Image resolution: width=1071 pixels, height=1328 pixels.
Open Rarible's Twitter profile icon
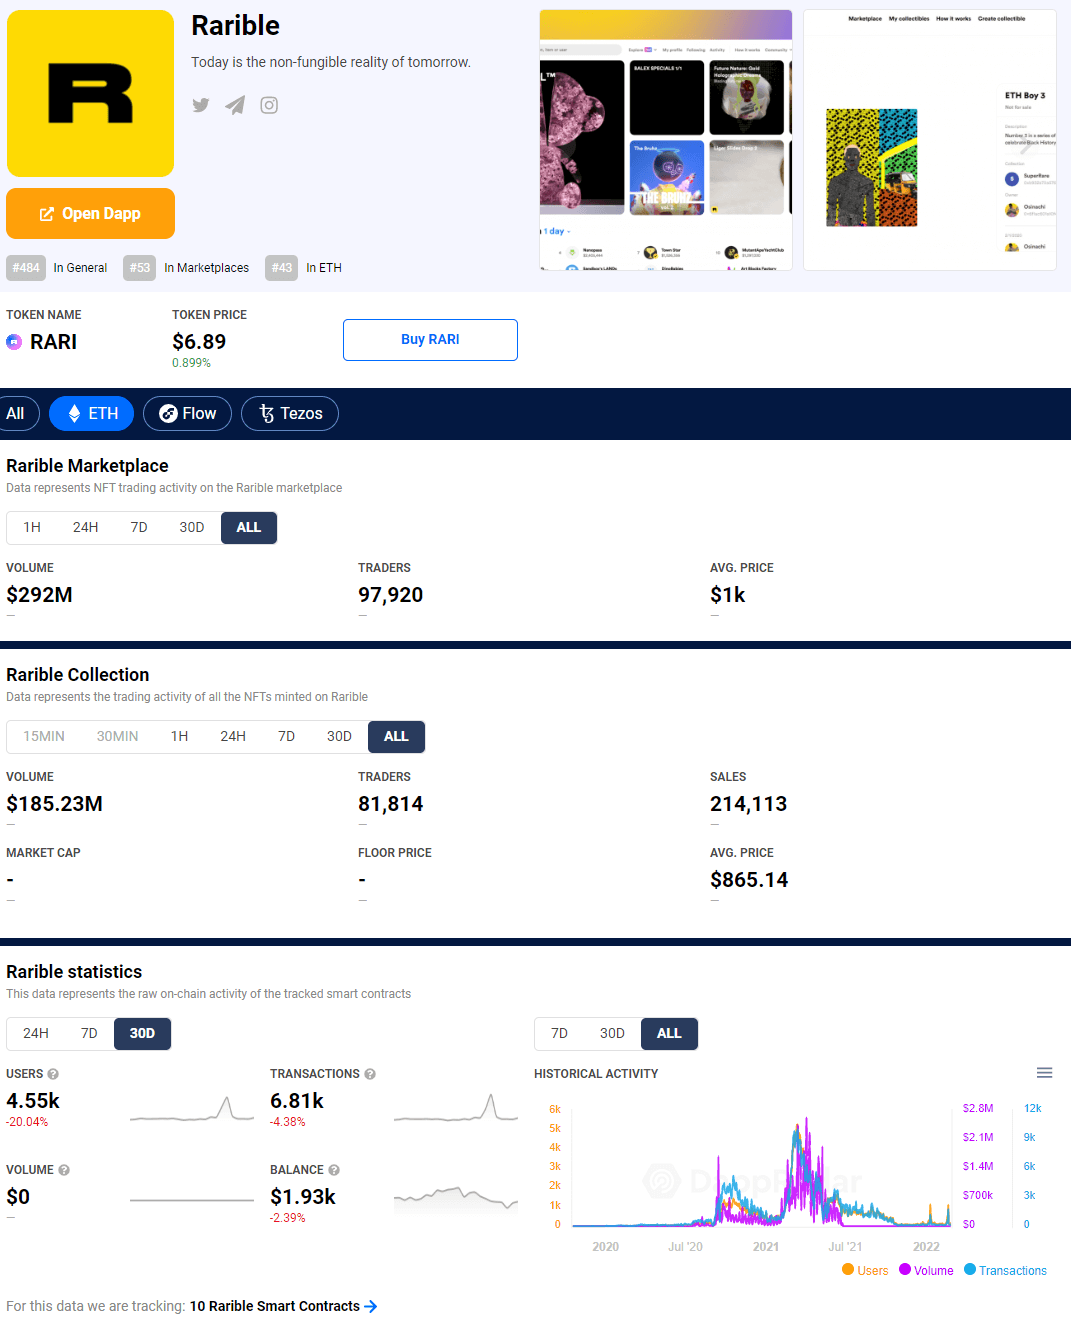coord(200,105)
